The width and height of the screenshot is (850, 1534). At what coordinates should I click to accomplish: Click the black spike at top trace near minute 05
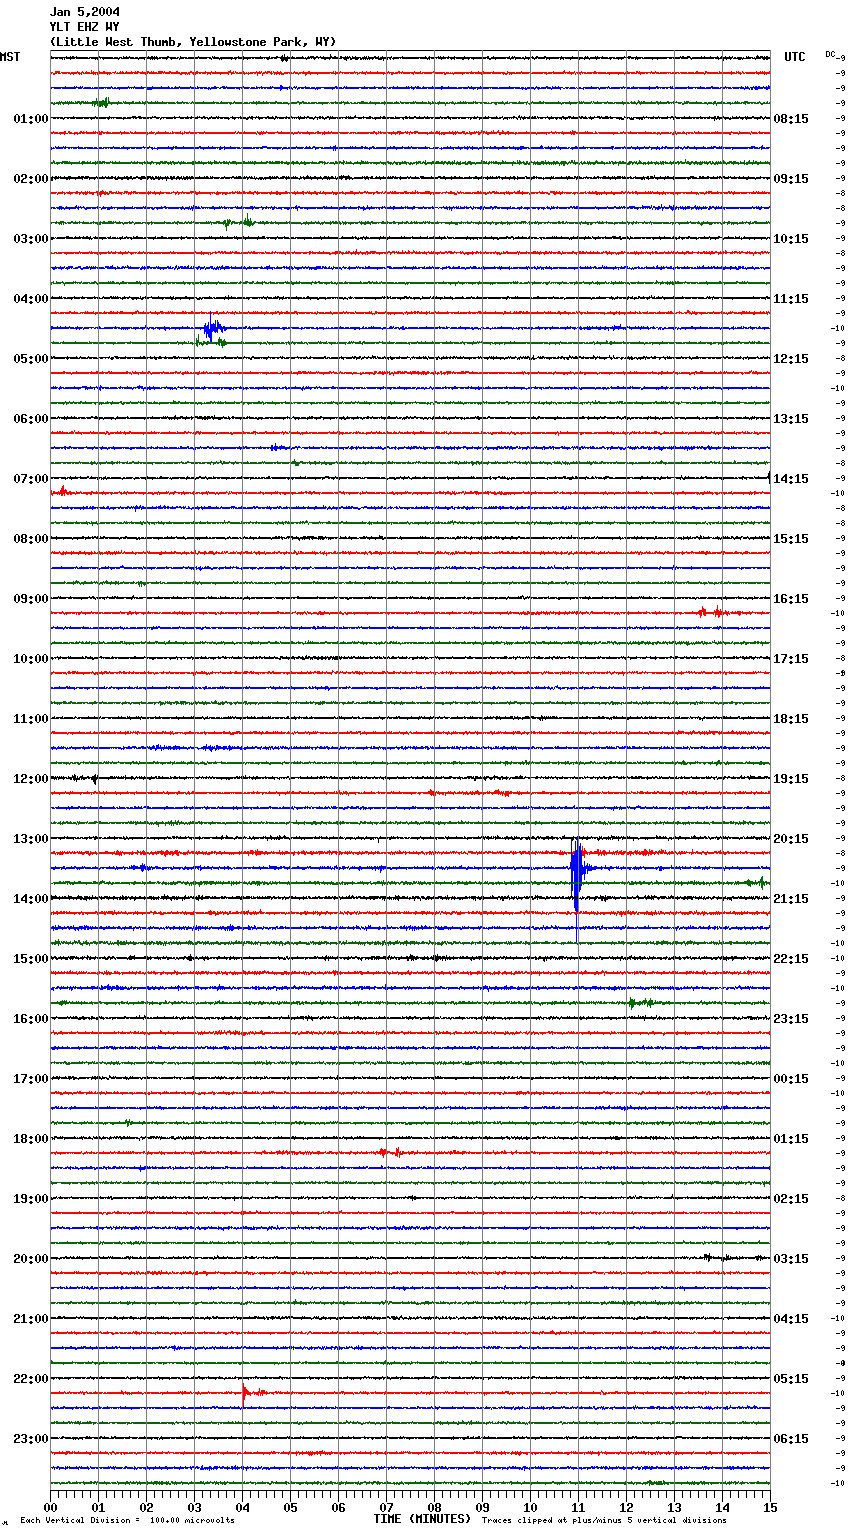[x=284, y=58]
